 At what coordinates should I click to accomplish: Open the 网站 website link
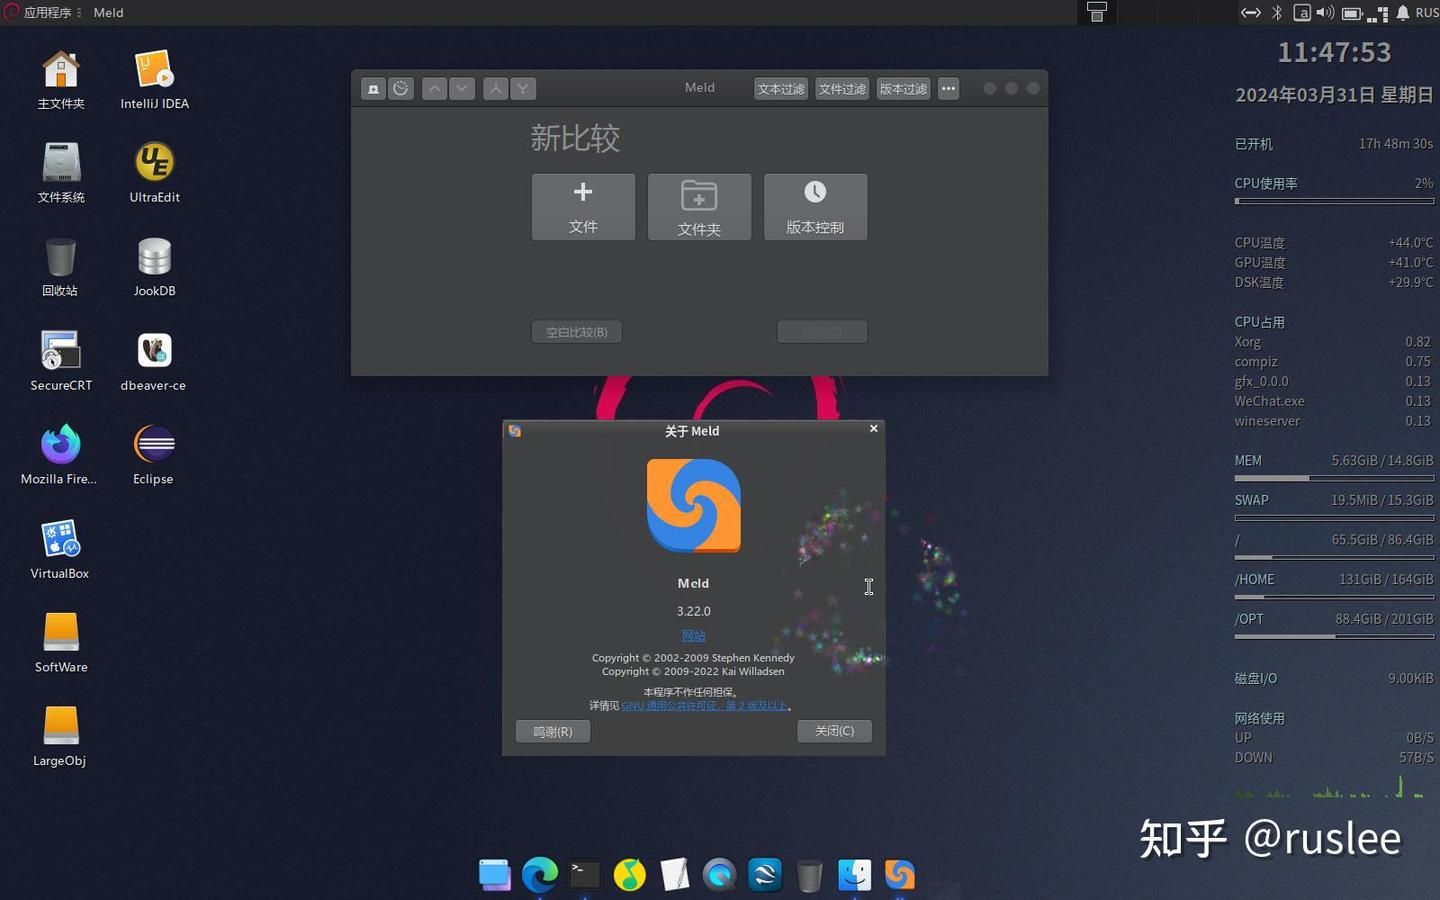[x=693, y=636]
